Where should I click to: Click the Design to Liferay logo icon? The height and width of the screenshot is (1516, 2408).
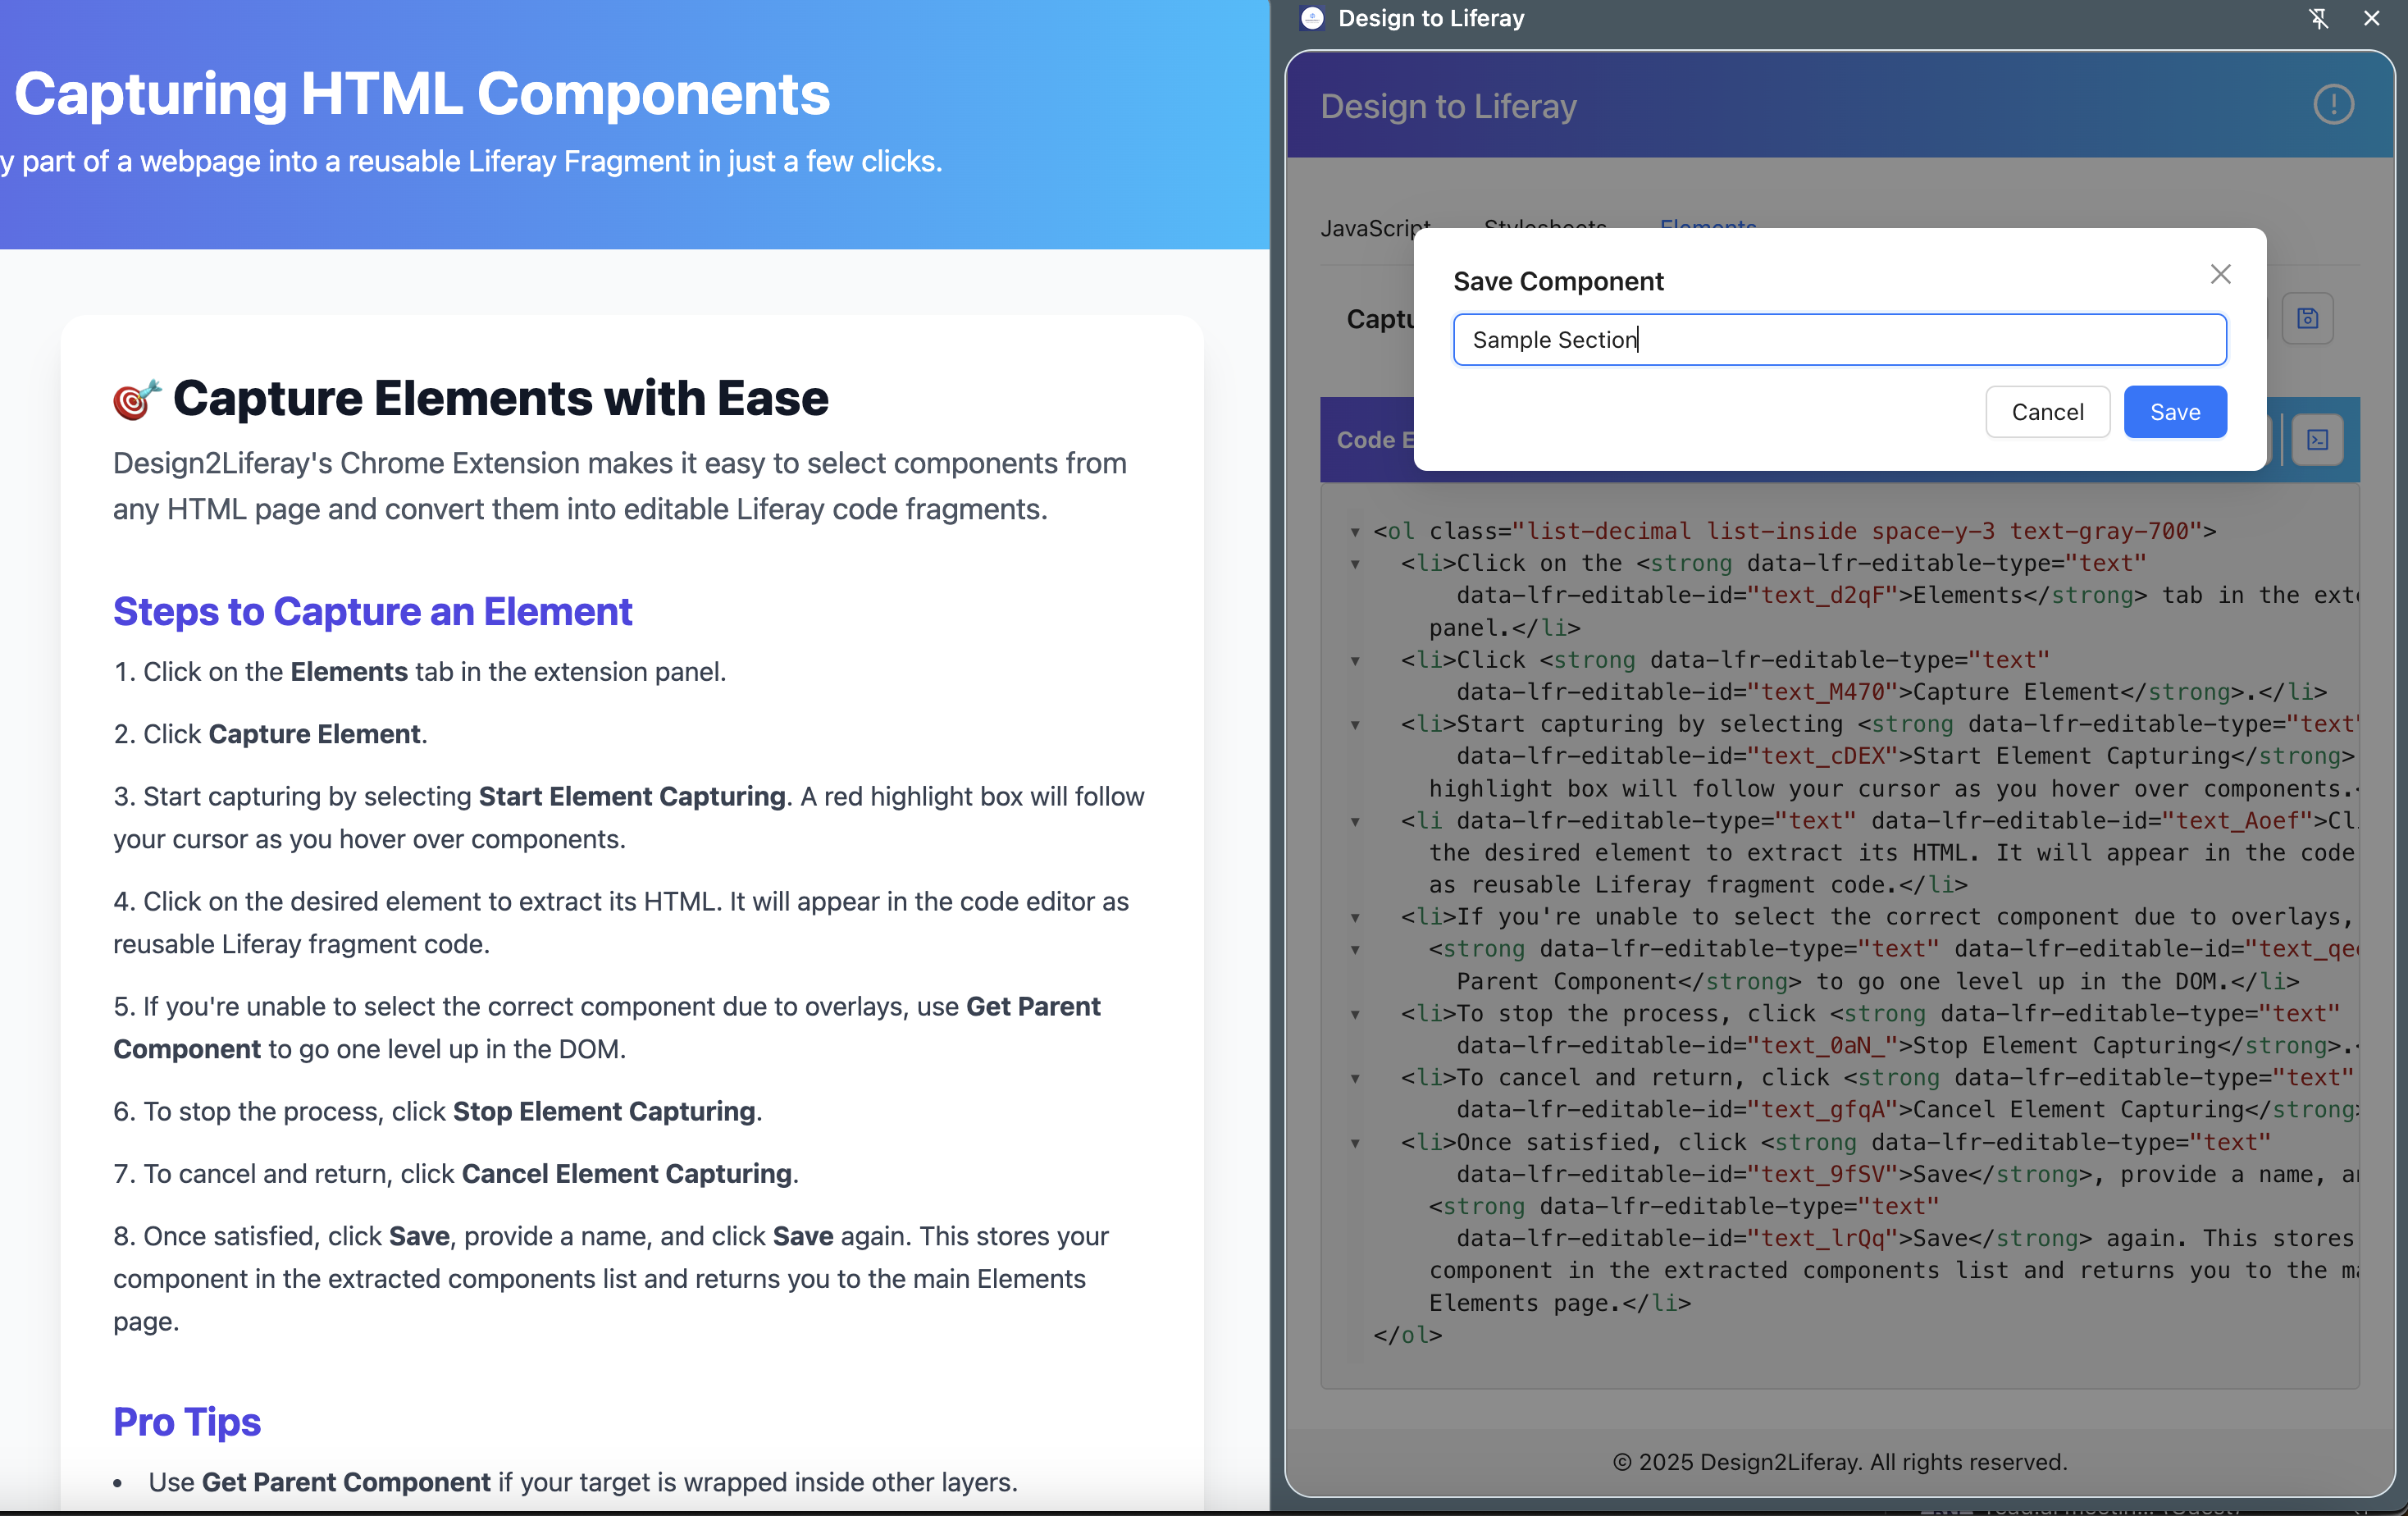[1311, 18]
